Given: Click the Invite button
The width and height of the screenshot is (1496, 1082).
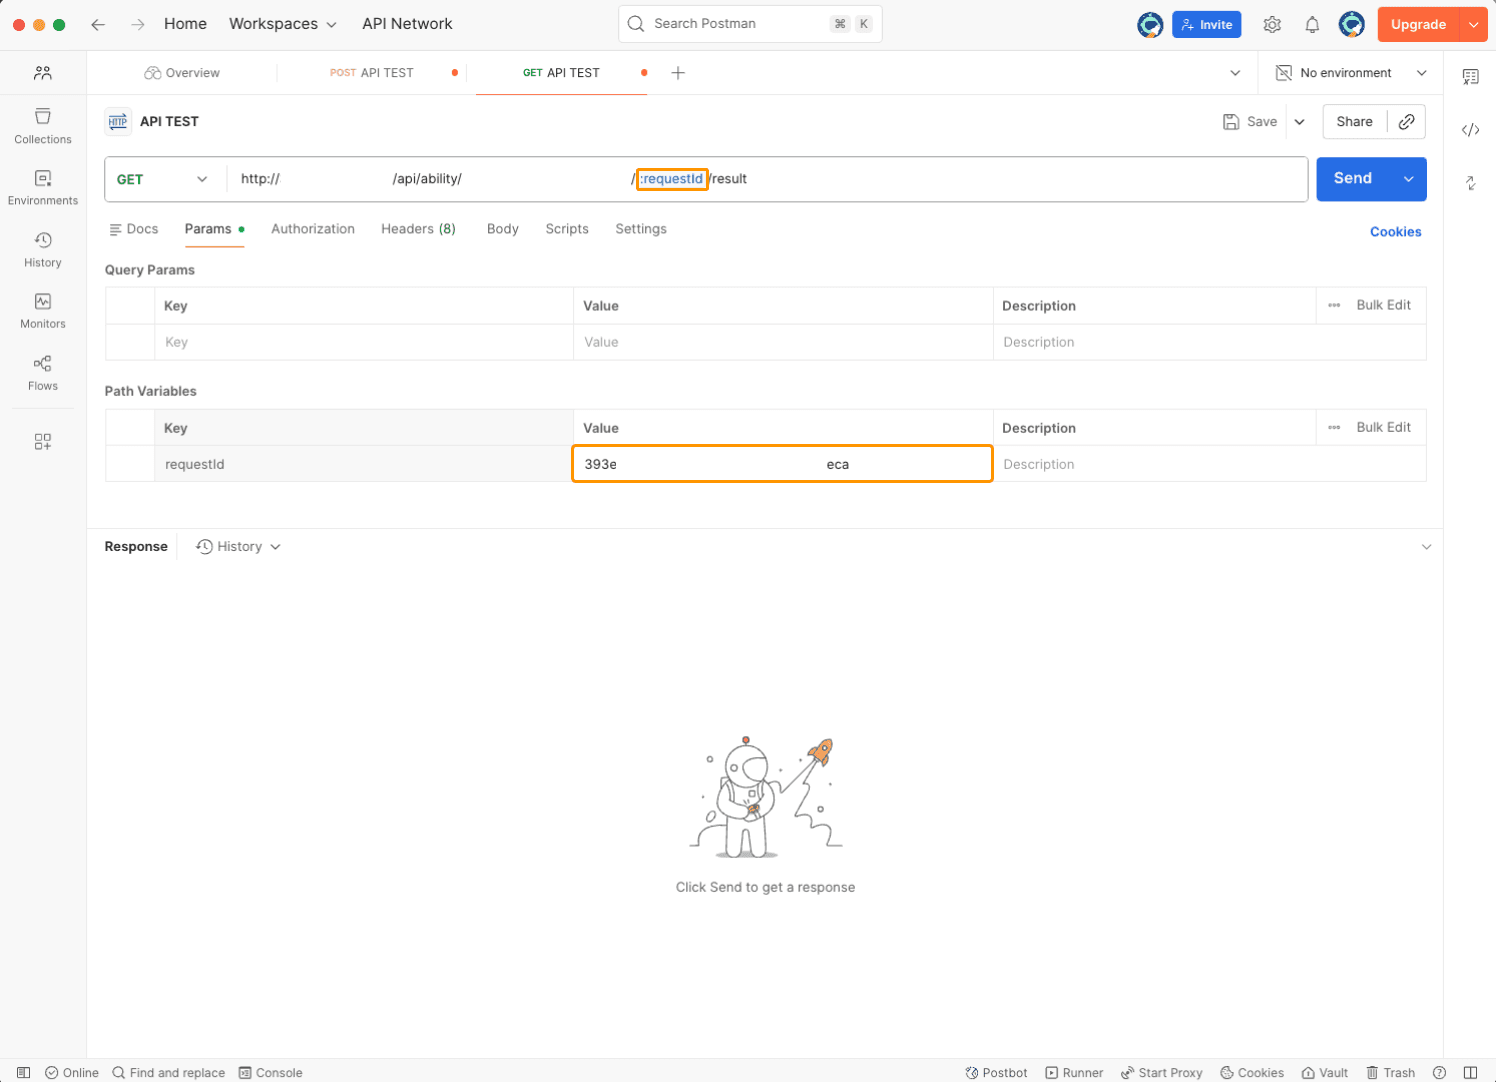Looking at the screenshot, I should [x=1206, y=25].
